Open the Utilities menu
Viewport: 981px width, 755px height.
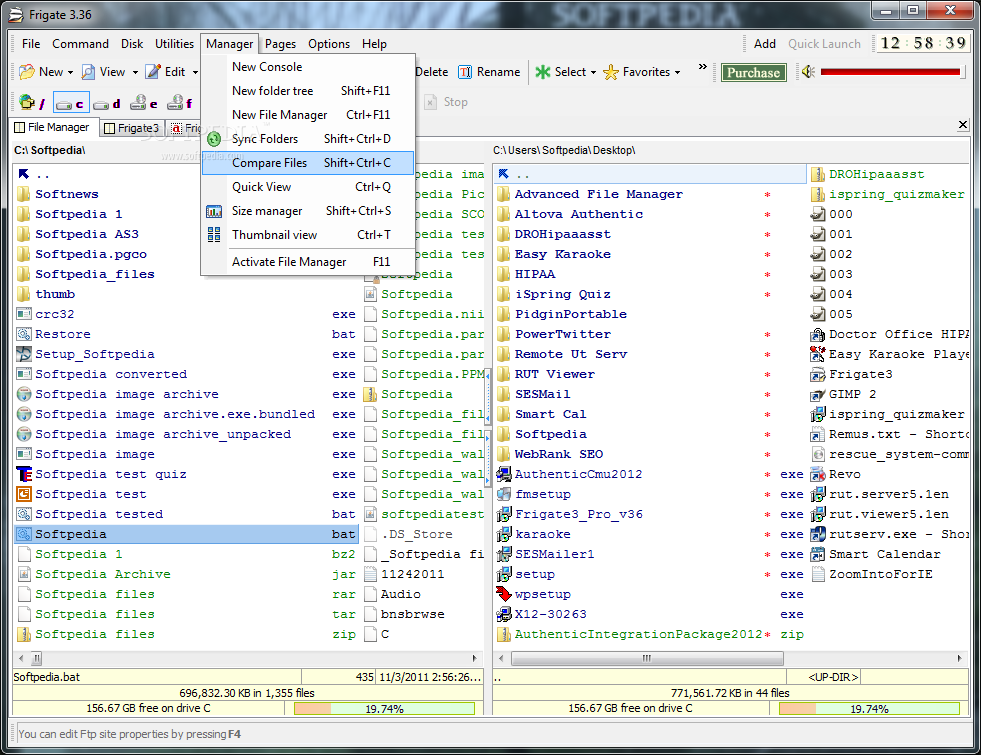(x=175, y=44)
